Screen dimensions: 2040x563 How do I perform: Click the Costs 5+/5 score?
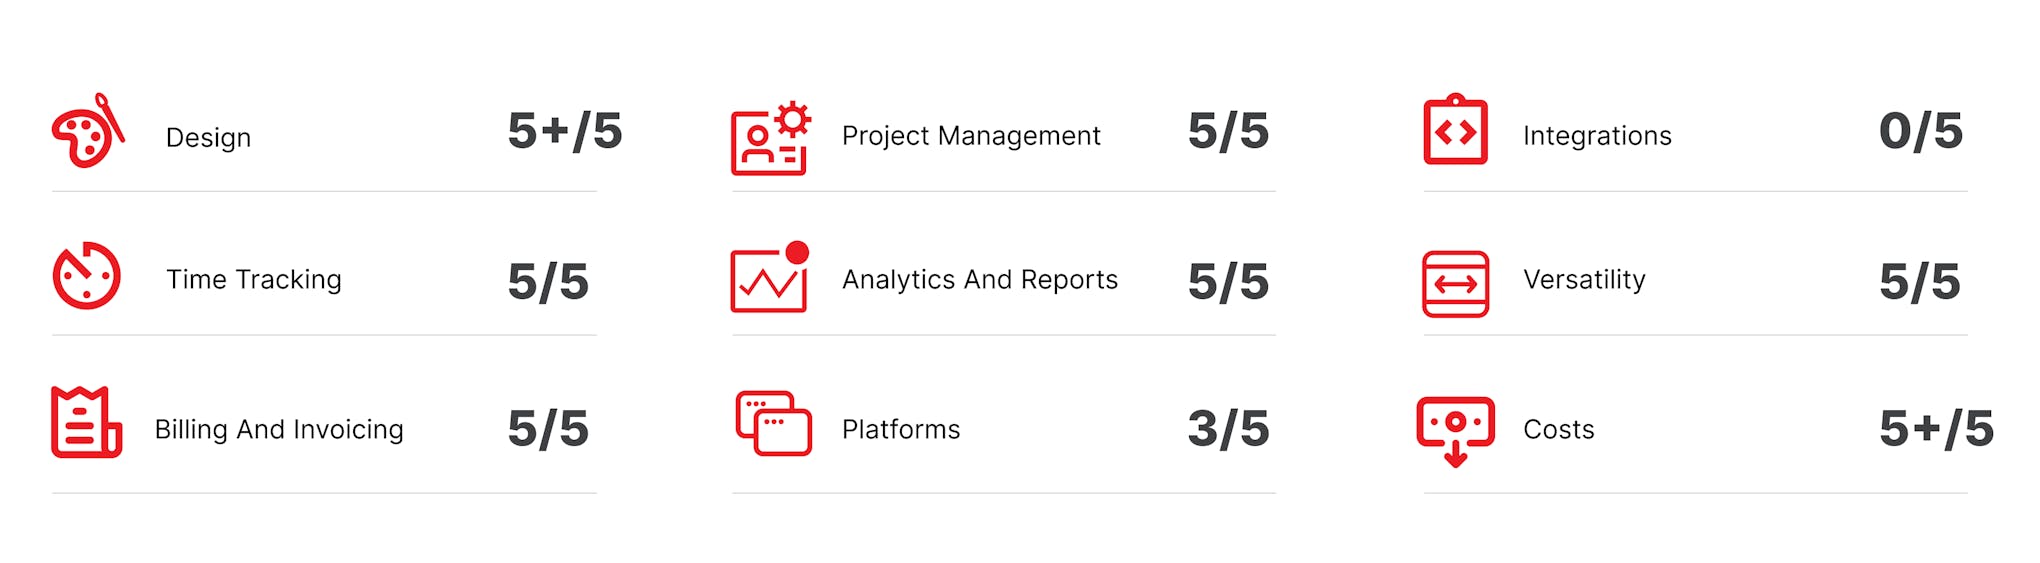(1937, 429)
